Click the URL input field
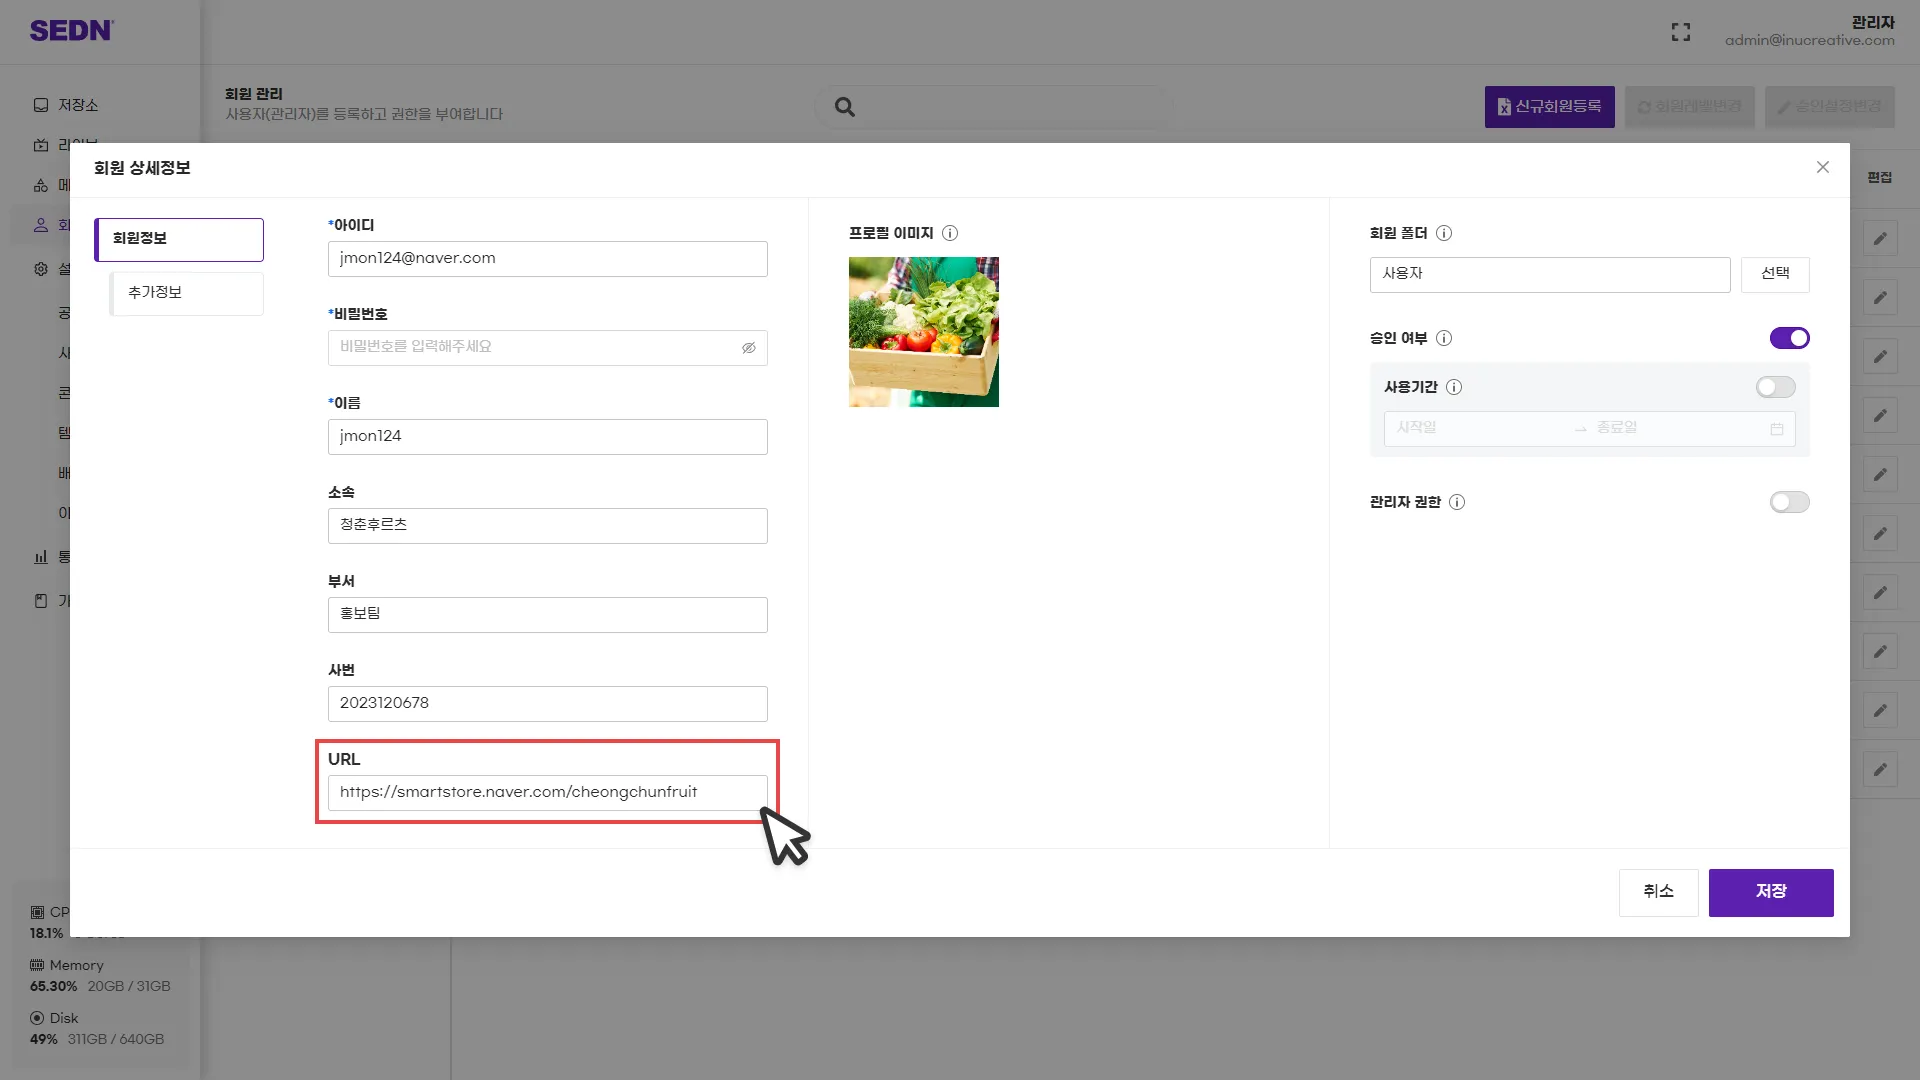The image size is (1920, 1080). (x=547, y=792)
